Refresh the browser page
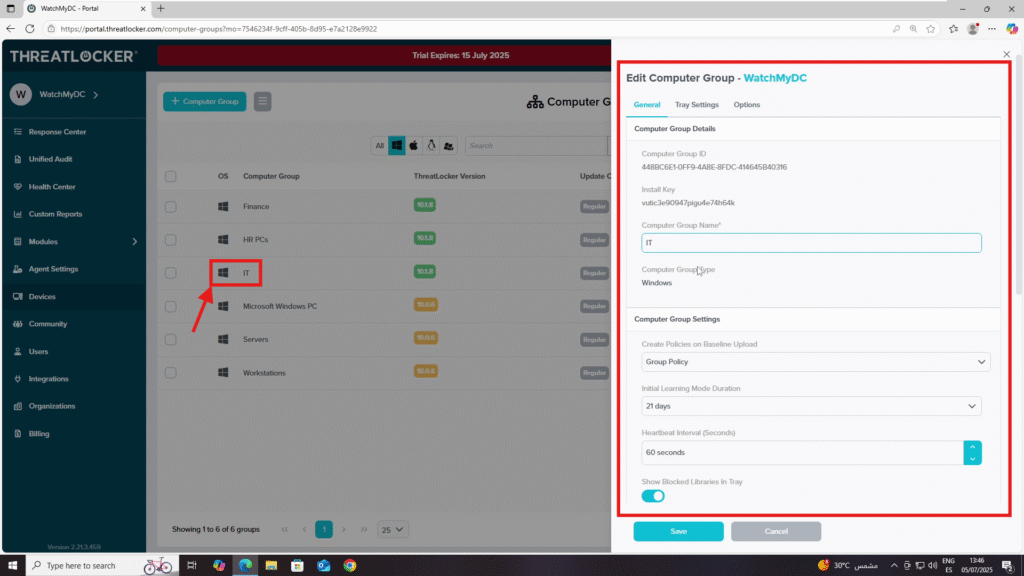Image resolution: width=1024 pixels, height=576 pixels. pos(29,29)
